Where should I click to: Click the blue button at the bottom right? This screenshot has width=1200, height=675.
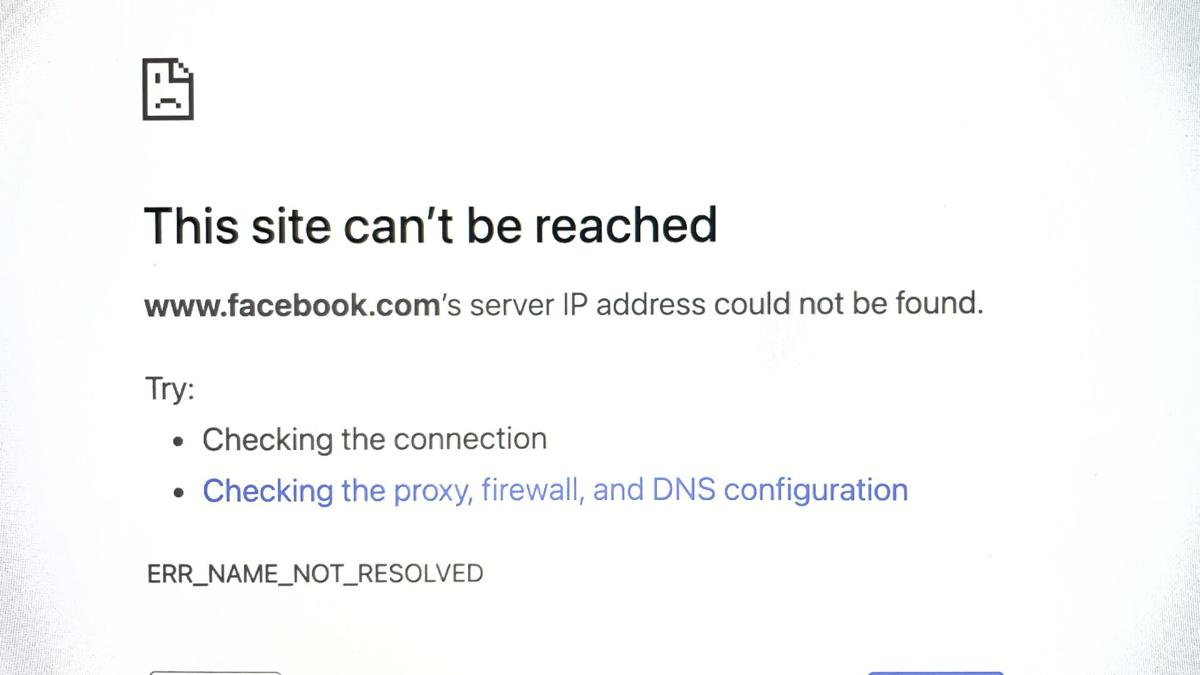pos(935,672)
